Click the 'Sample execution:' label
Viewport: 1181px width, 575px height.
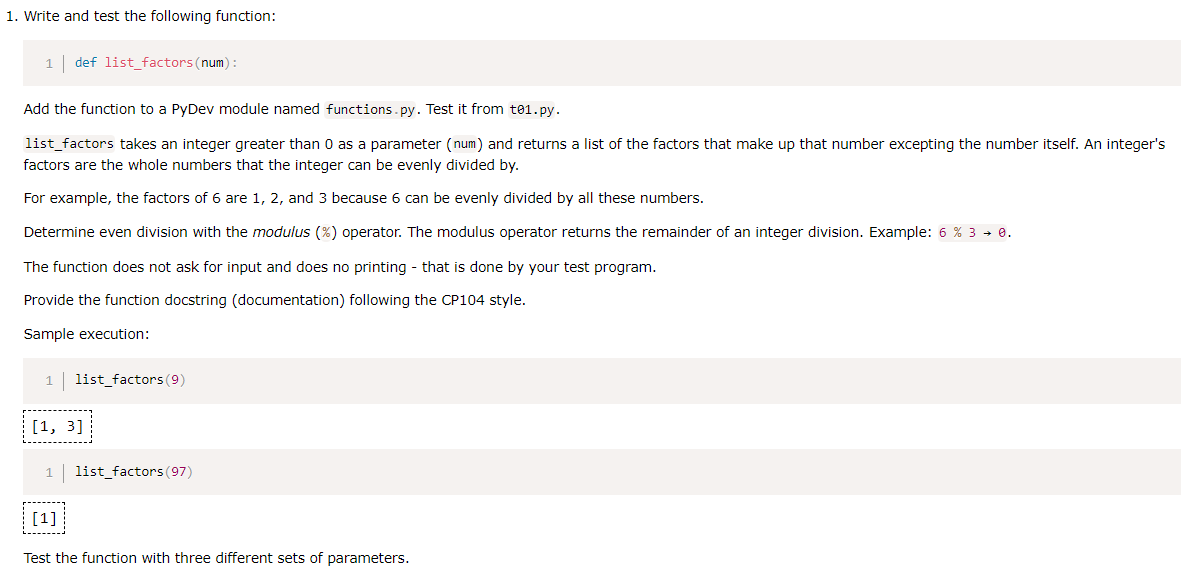point(87,334)
